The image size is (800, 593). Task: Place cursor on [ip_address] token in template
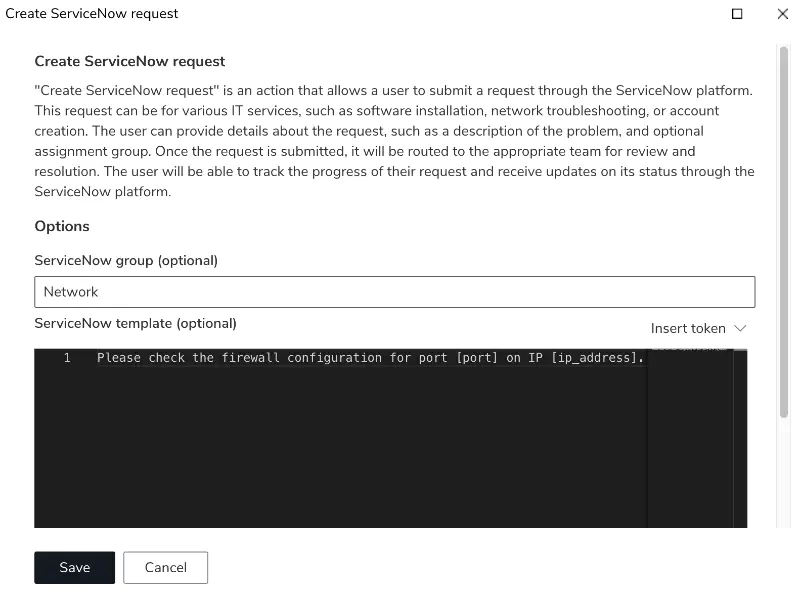[594, 358]
